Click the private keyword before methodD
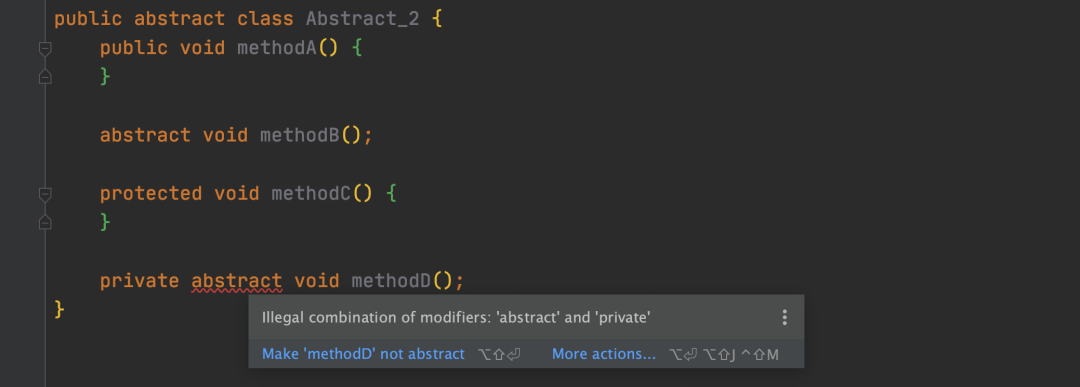 click(140, 281)
